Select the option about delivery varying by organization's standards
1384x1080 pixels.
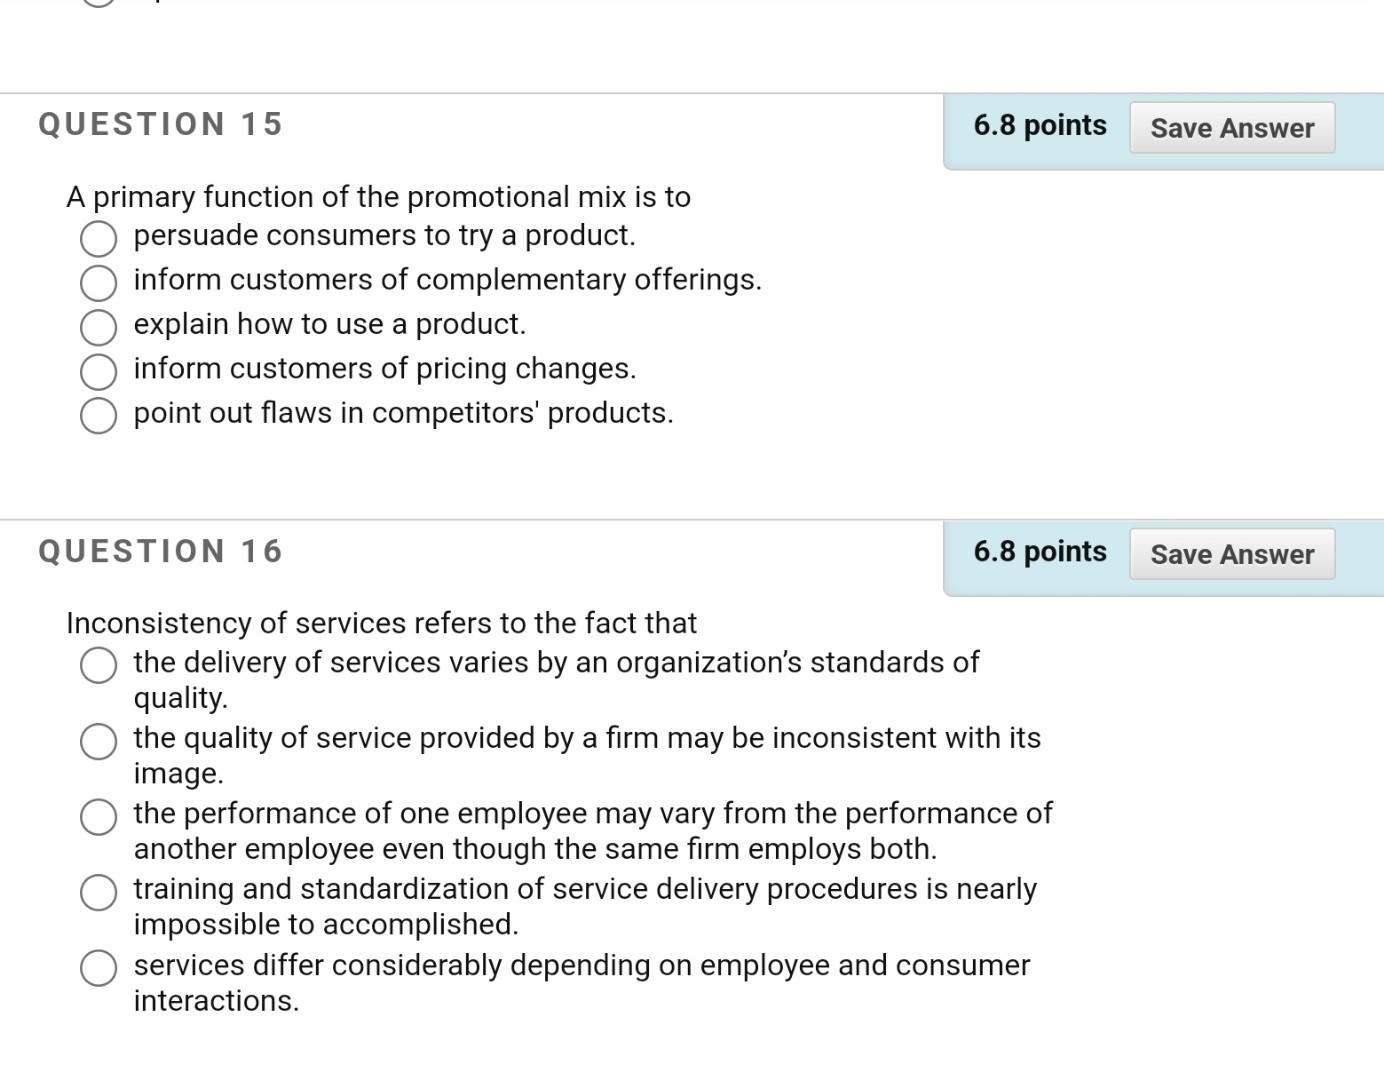[x=98, y=665]
